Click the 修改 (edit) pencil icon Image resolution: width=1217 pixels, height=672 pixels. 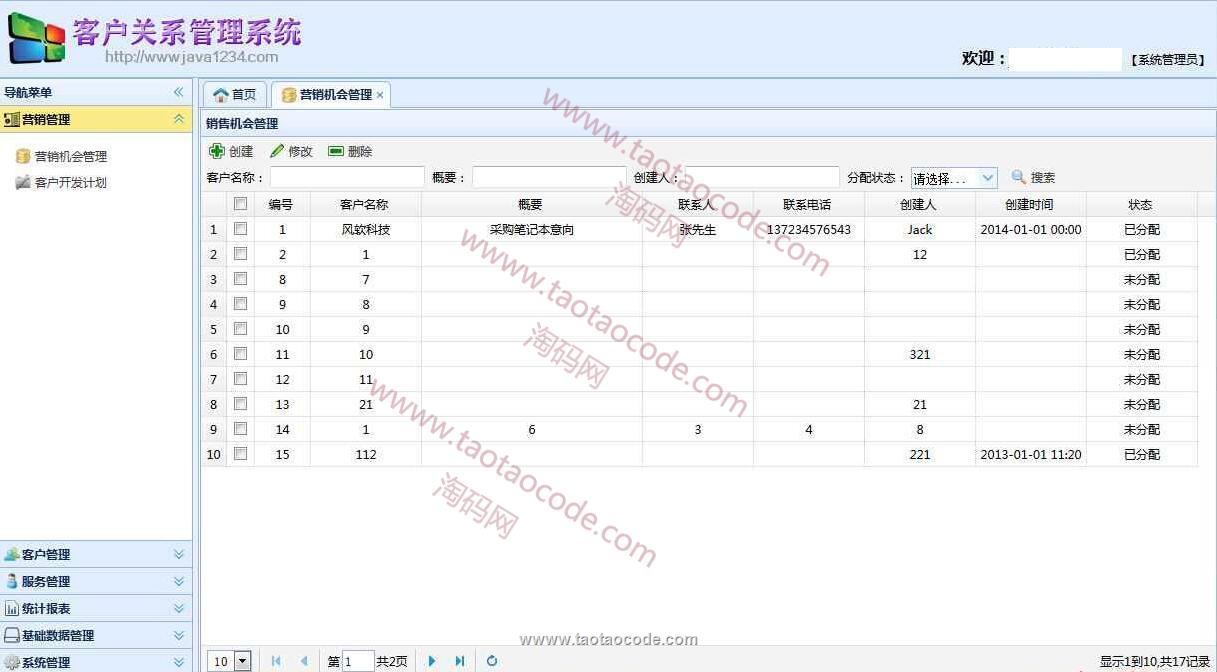(277, 152)
